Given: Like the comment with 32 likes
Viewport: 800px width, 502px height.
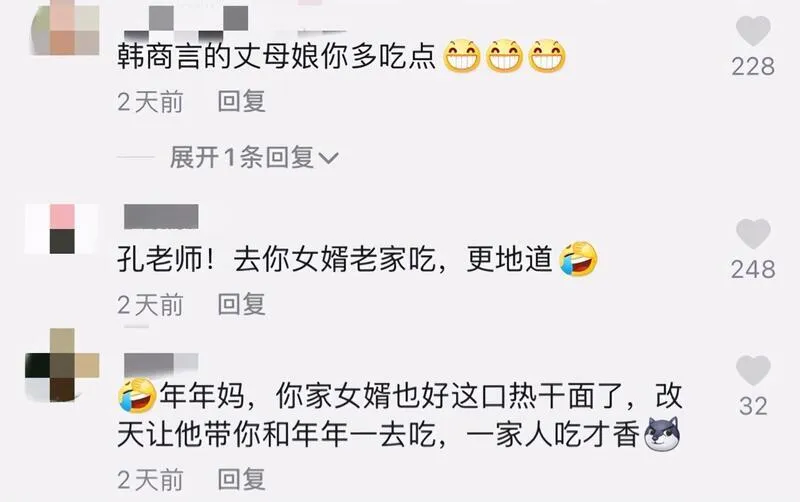Looking at the screenshot, I should [753, 370].
